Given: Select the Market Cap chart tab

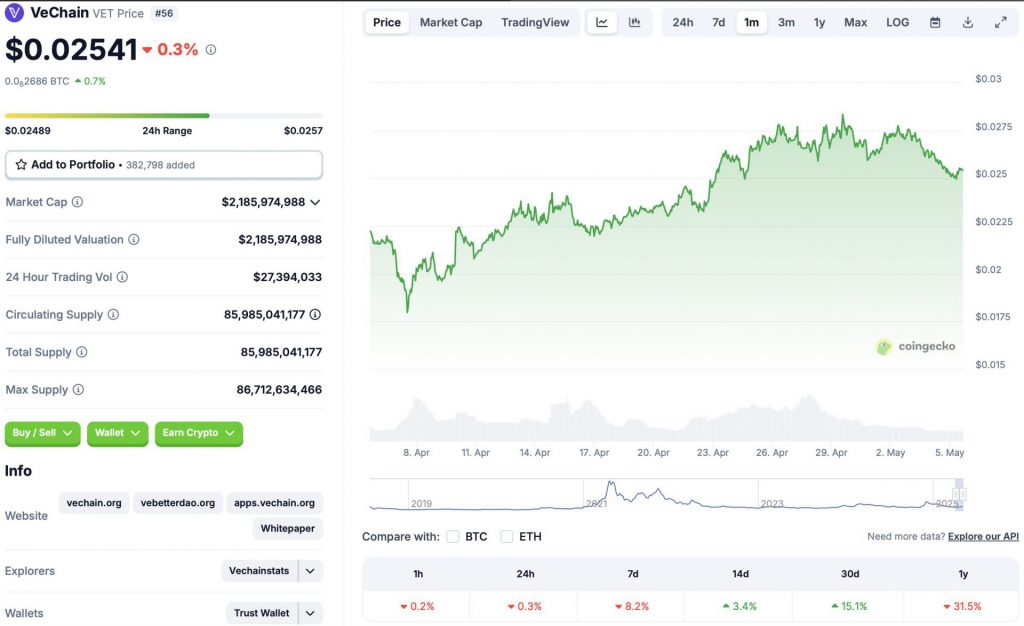Looking at the screenshot, I should 451,22.
